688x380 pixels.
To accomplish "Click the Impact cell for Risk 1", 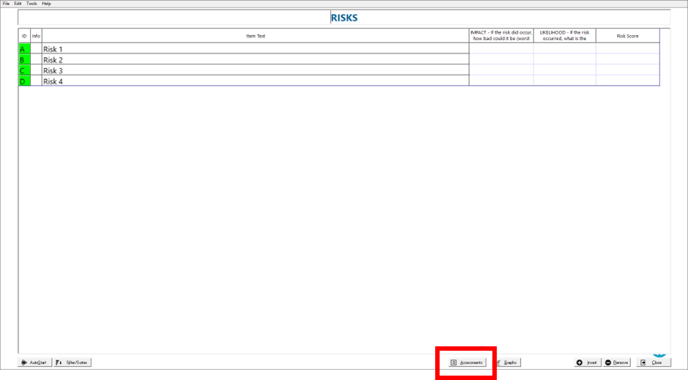I will (501, 48).
